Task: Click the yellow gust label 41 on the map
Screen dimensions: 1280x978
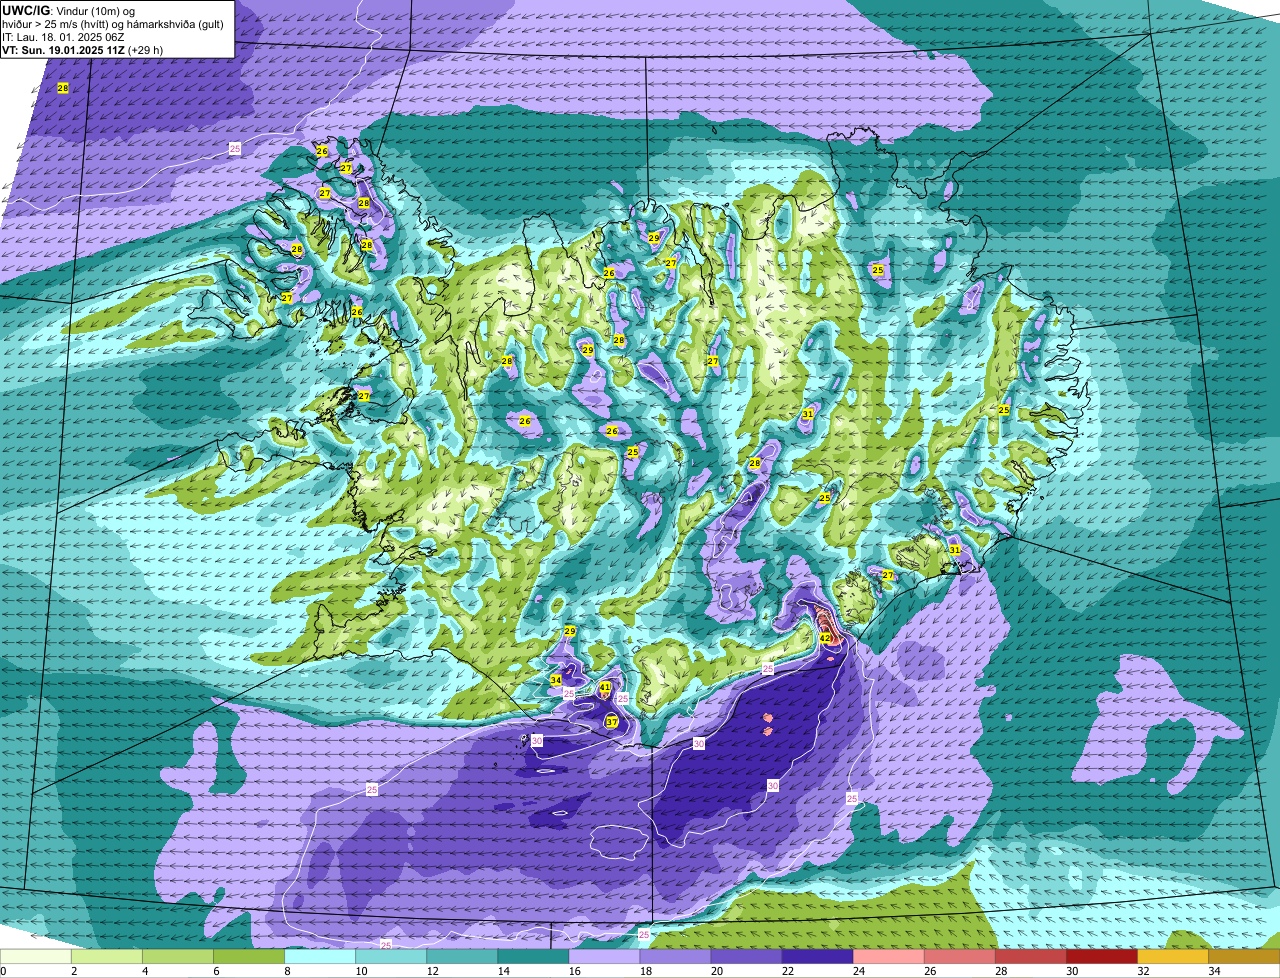Action: (605, 687)
